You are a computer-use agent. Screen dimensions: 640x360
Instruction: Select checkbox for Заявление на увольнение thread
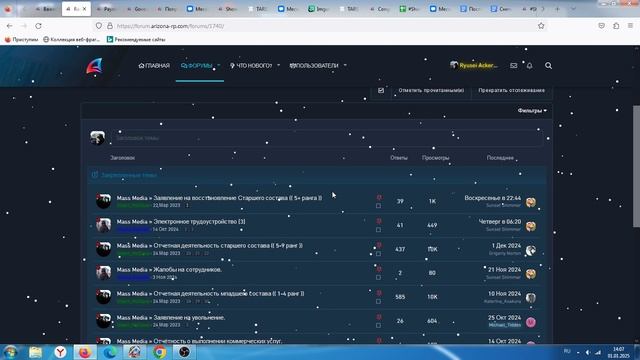point(378,326)
